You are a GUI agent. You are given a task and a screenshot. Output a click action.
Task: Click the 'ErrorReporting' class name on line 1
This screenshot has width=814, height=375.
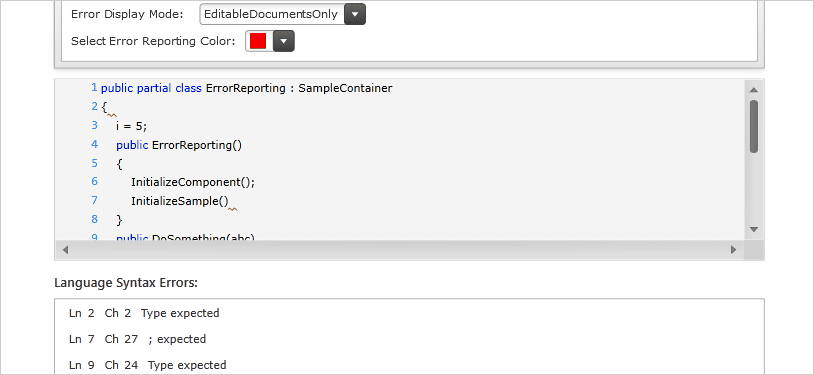[246, 88]
